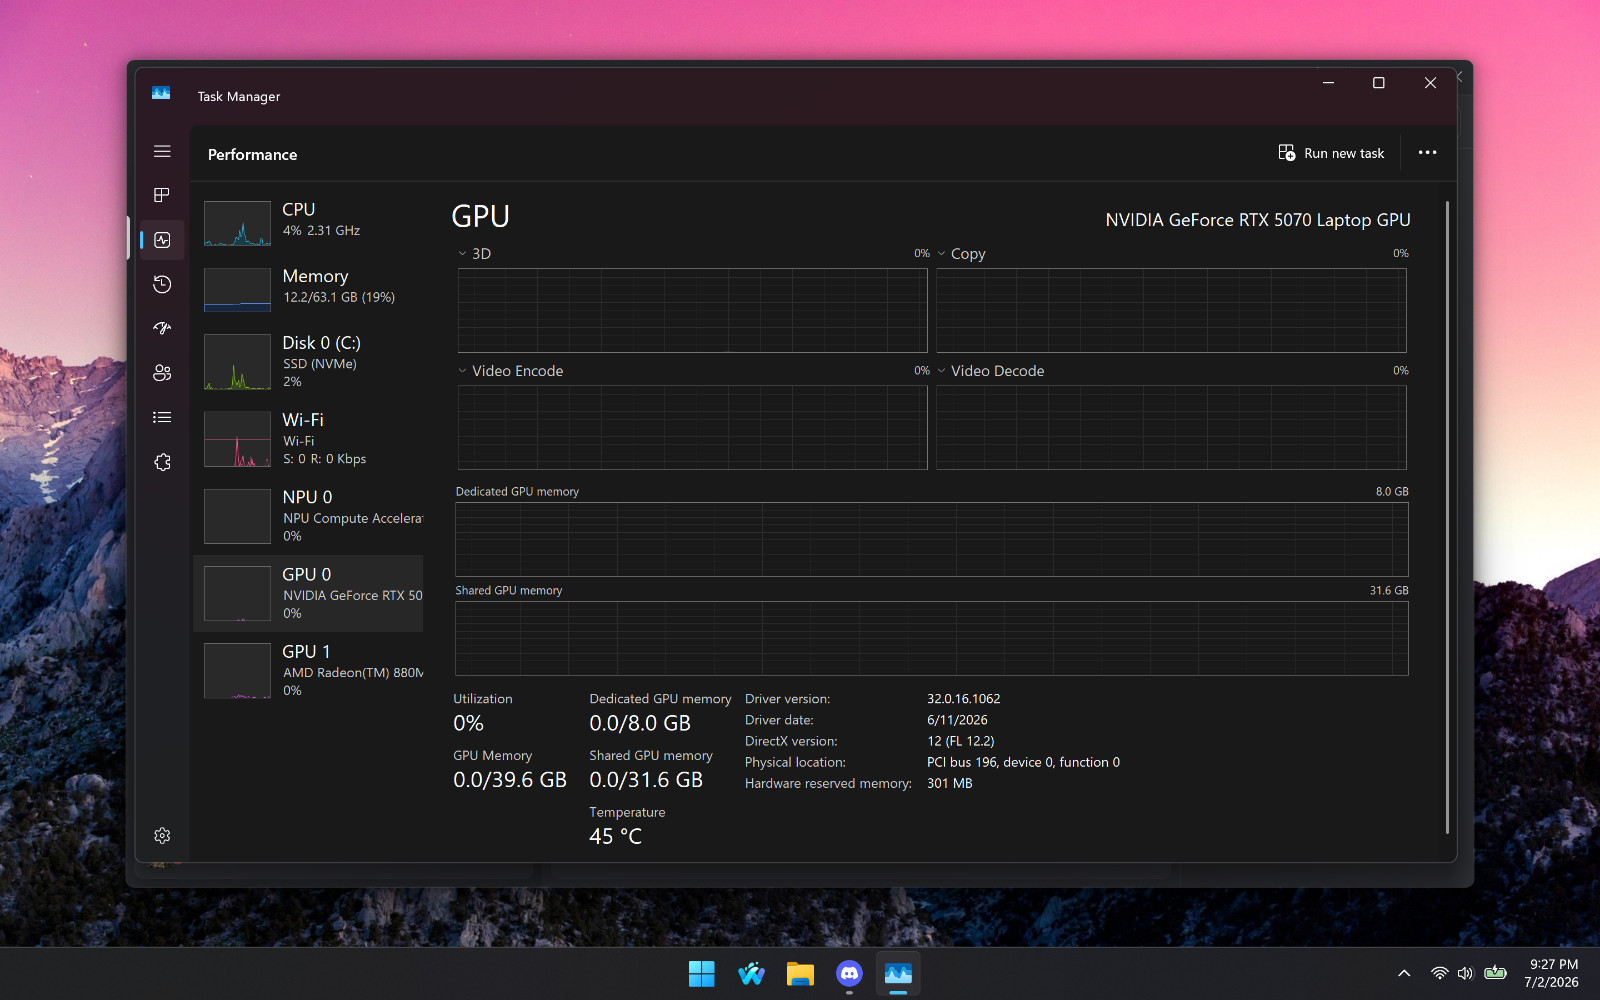
Task: Click the NVIDIA GeForce RTX 5070 Laptop GPU title
Action: pyautogui.click(x=1258, y=220)
